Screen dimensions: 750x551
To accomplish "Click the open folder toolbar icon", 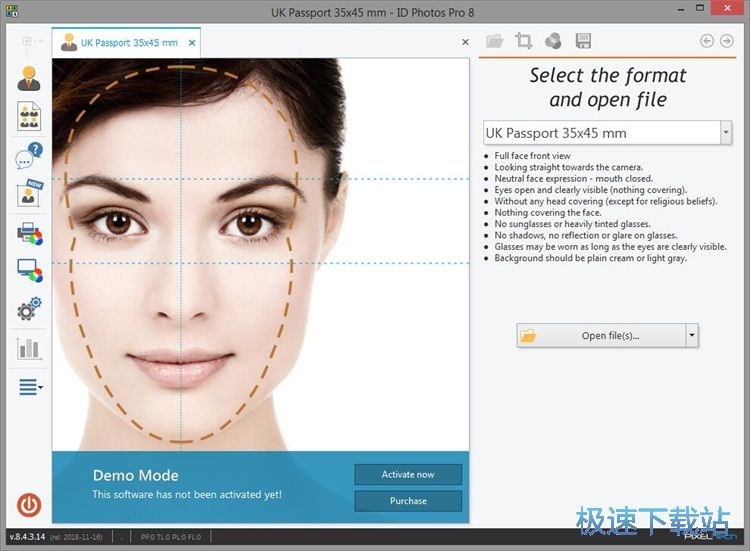I will pyautogui.click(x=494, y=41).
